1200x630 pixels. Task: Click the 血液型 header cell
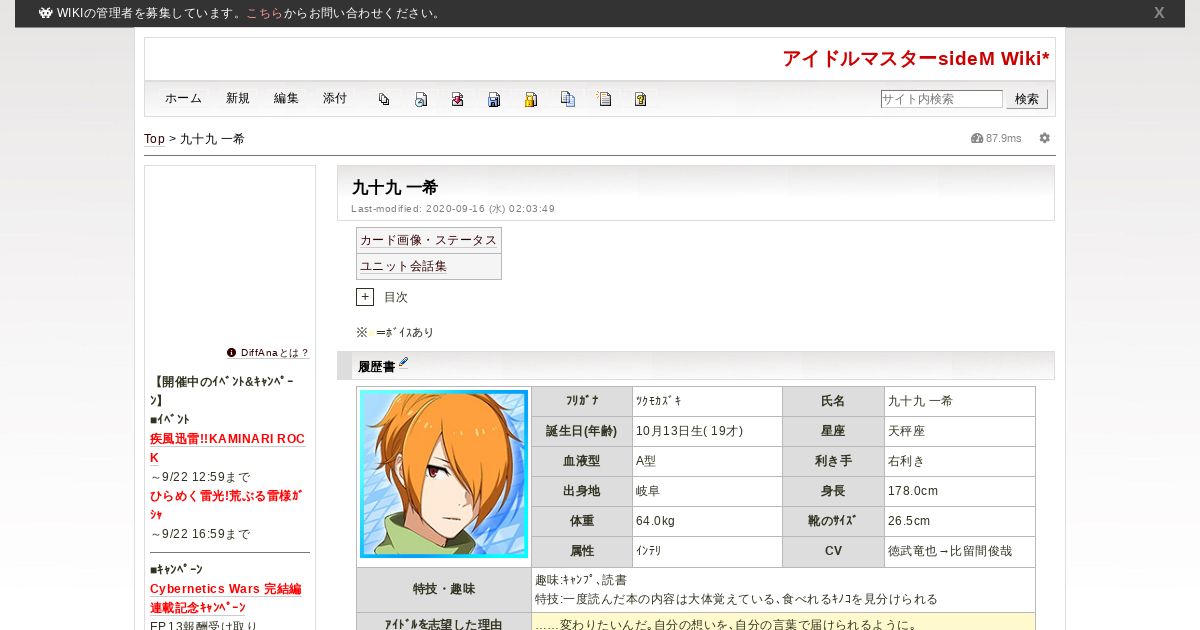coord(582,462)
